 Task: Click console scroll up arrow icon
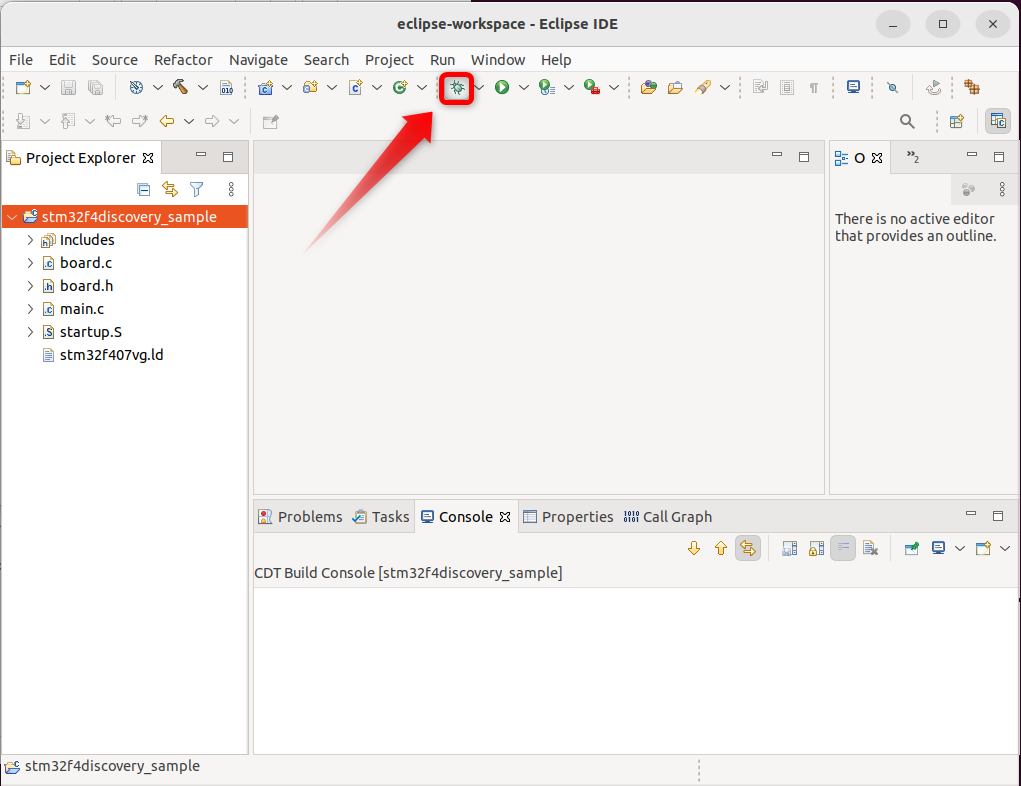point(720,548)
